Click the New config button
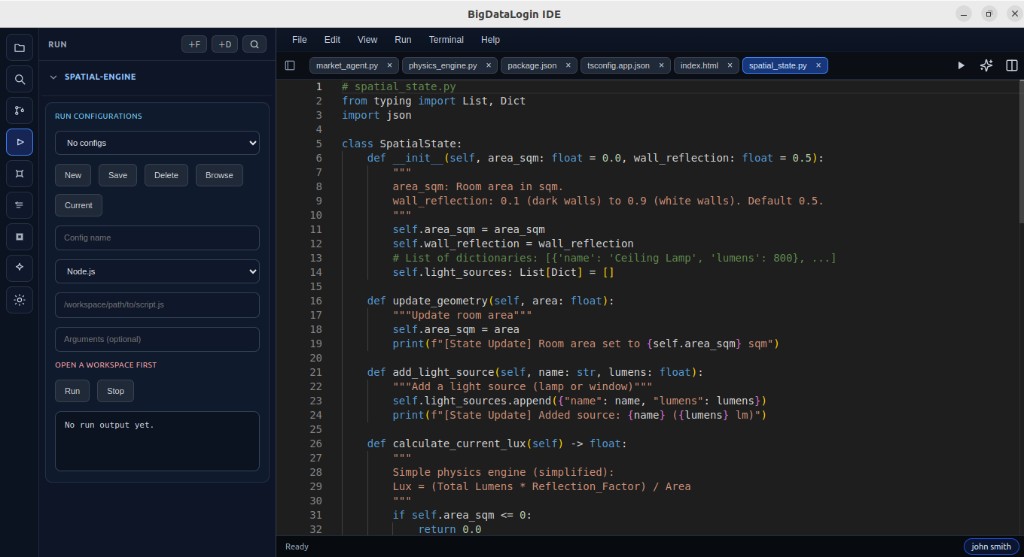This screenshot has width=1024, height=557. click(x=73, y=175)
